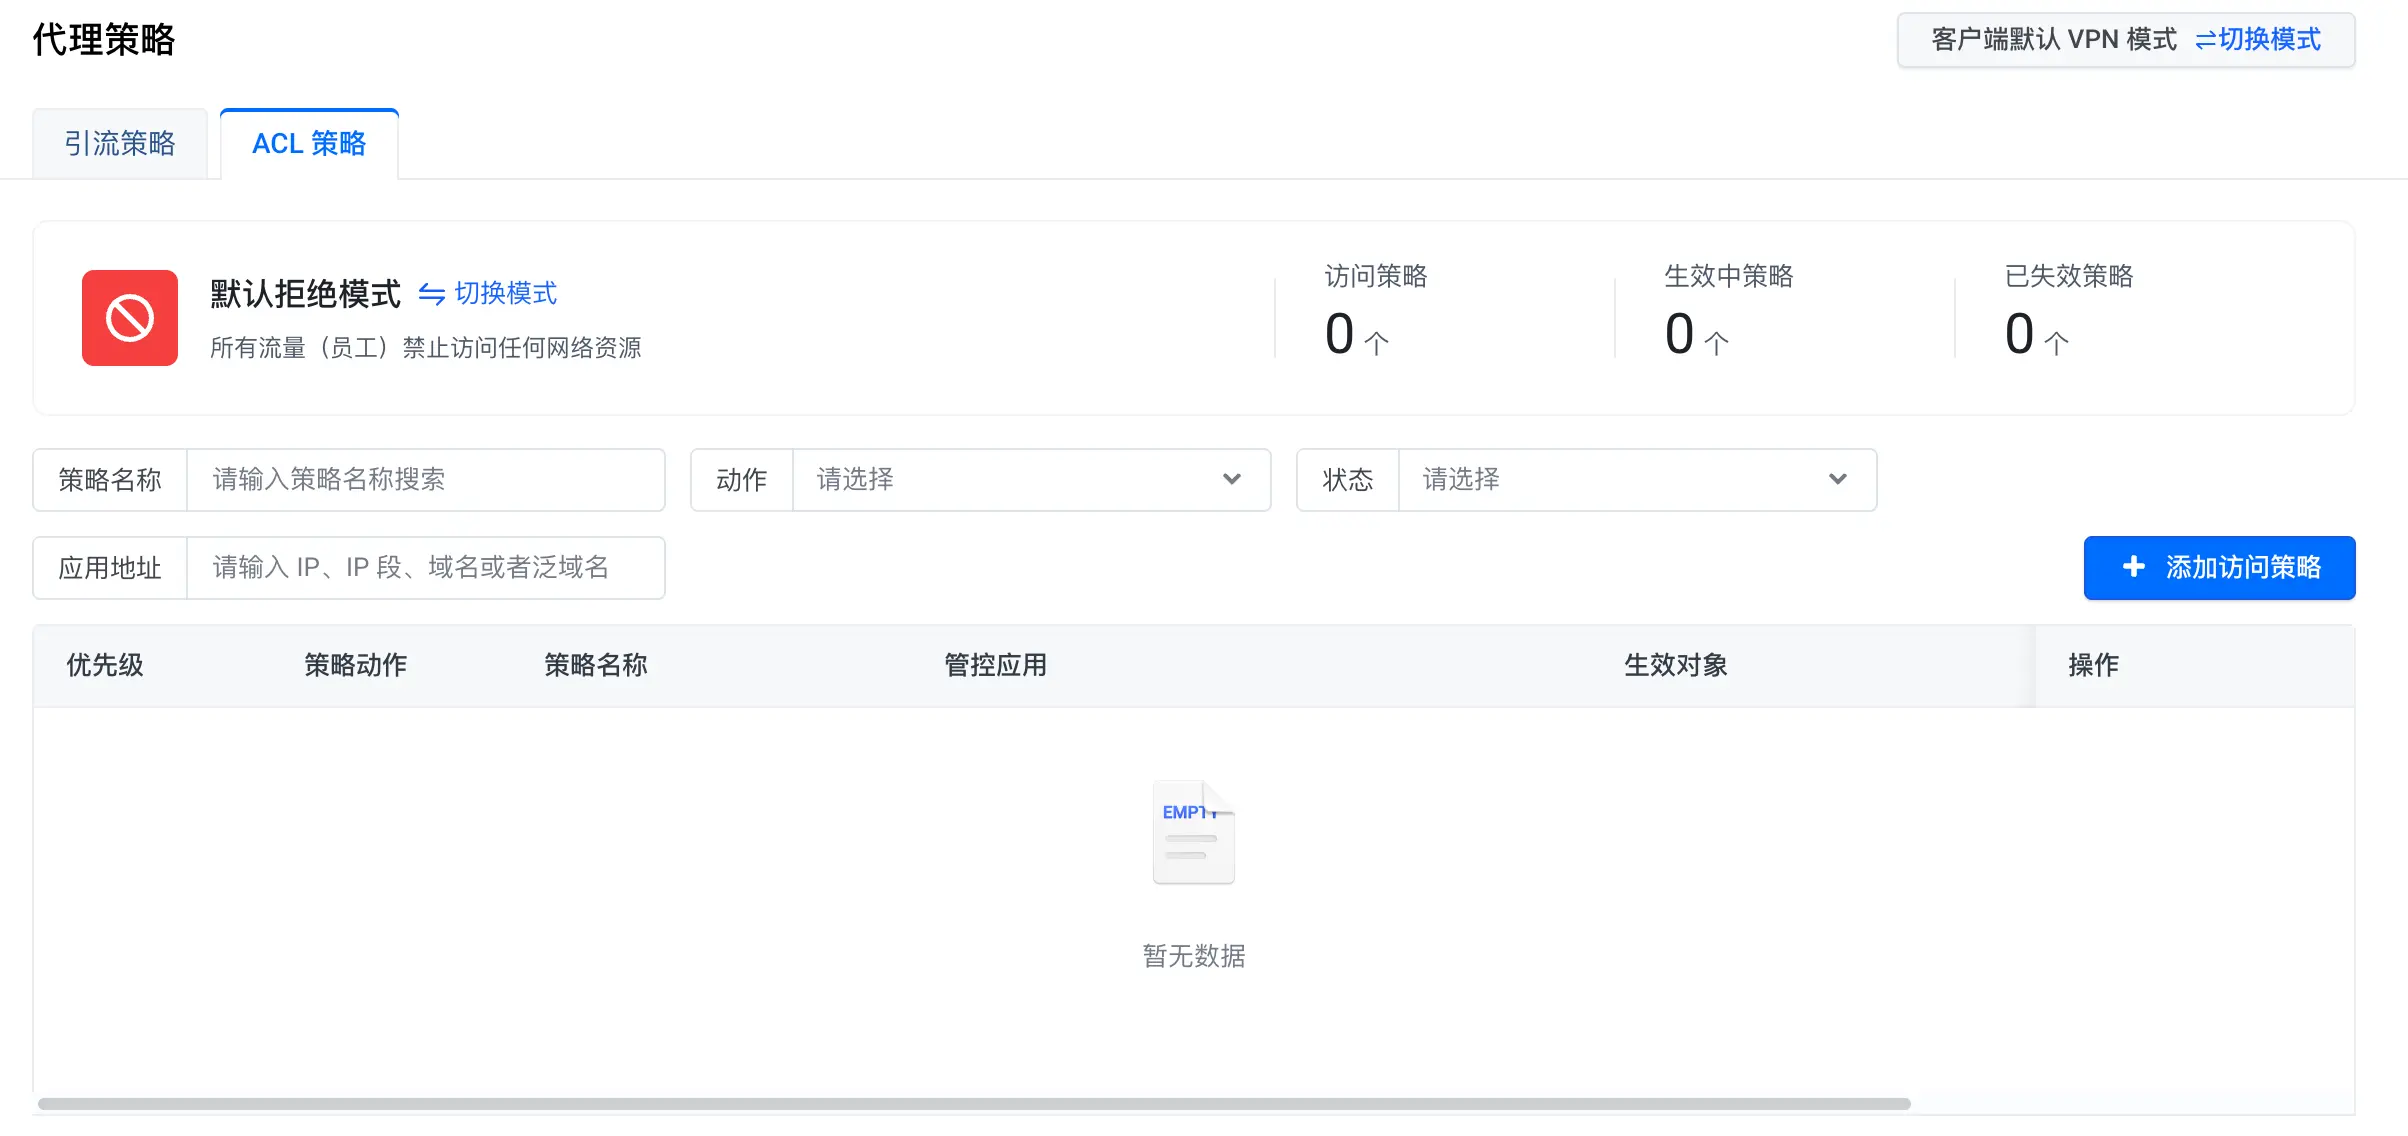Click the 管控应用 column header
Viewport: 2408px width, 1136px height.
click(x=996, y=665)
